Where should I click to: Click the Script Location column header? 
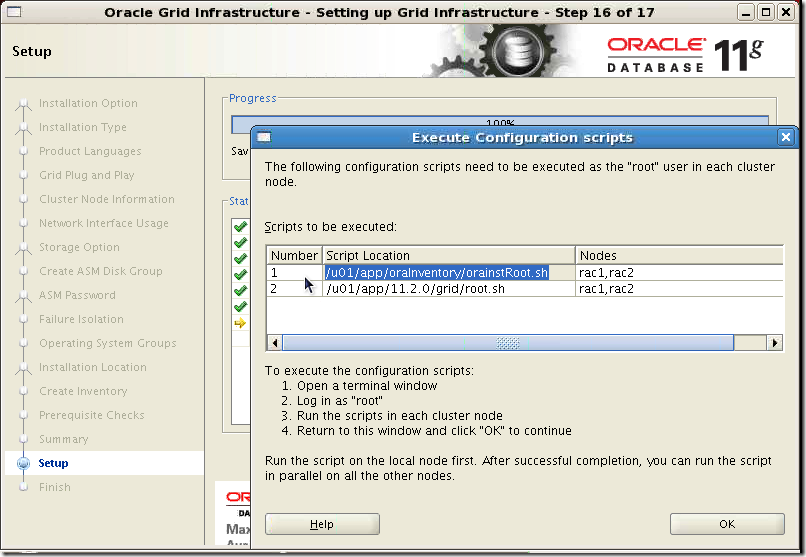coord(449,255)
